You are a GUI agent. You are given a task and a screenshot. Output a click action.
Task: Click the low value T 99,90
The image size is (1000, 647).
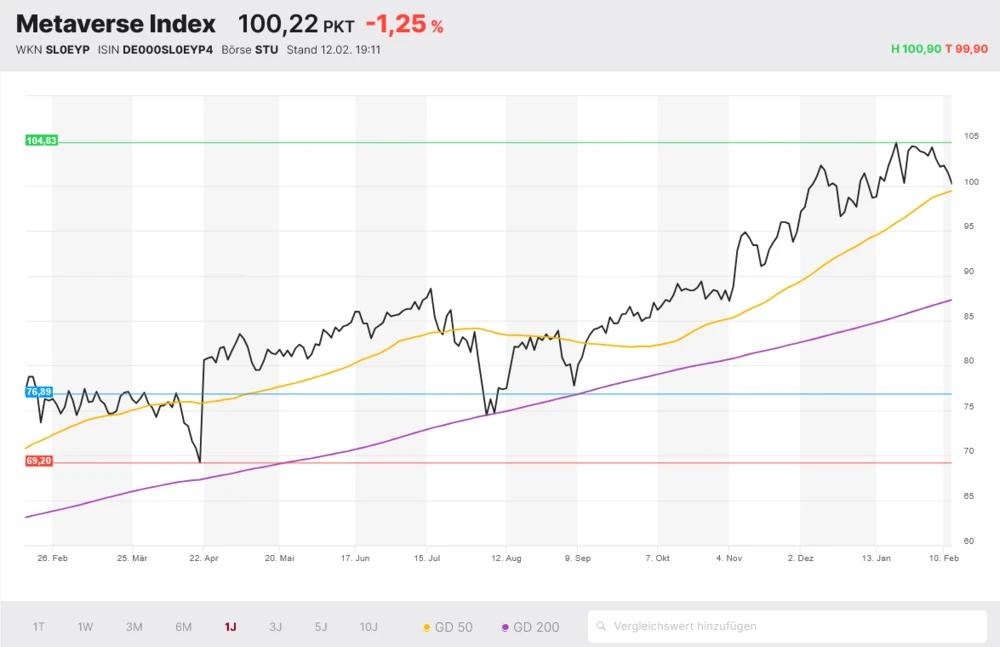(x=965, y=47)
